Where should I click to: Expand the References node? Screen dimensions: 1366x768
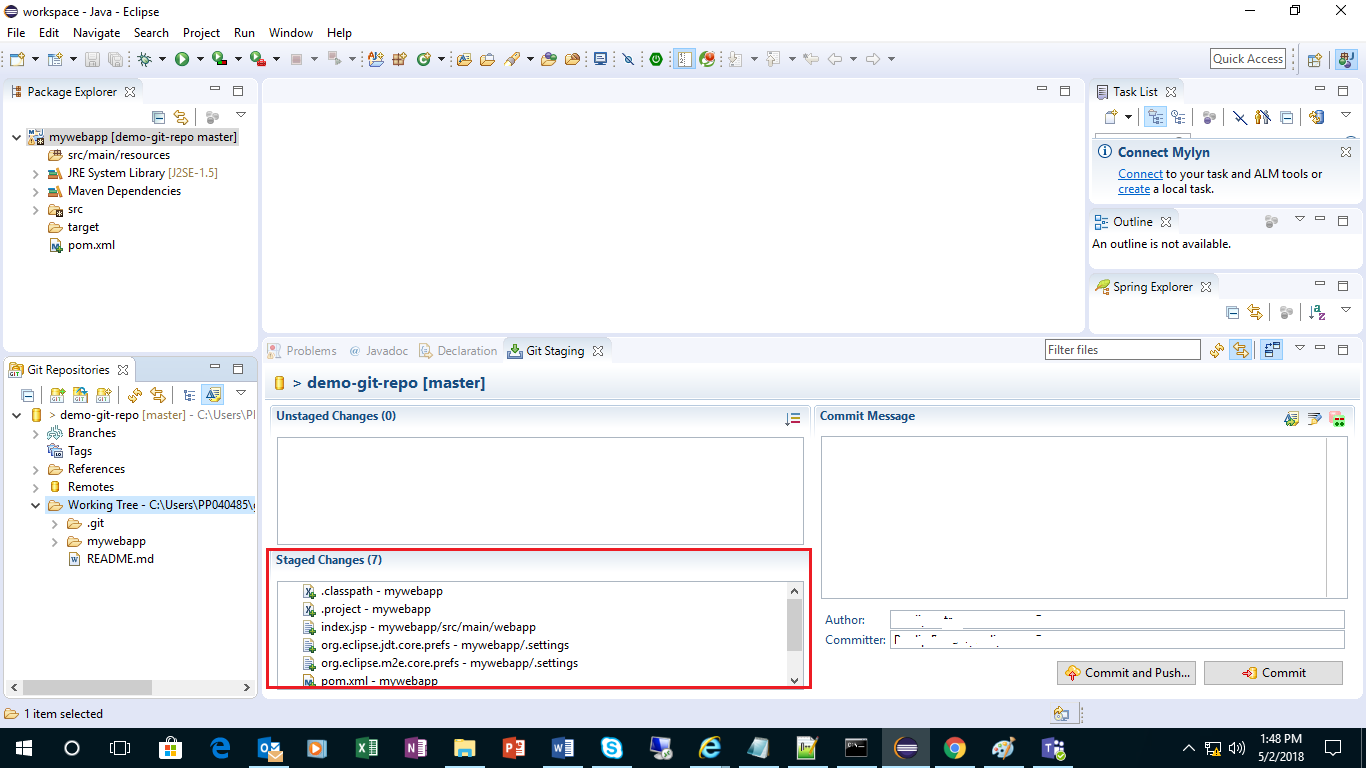[36, 469]
